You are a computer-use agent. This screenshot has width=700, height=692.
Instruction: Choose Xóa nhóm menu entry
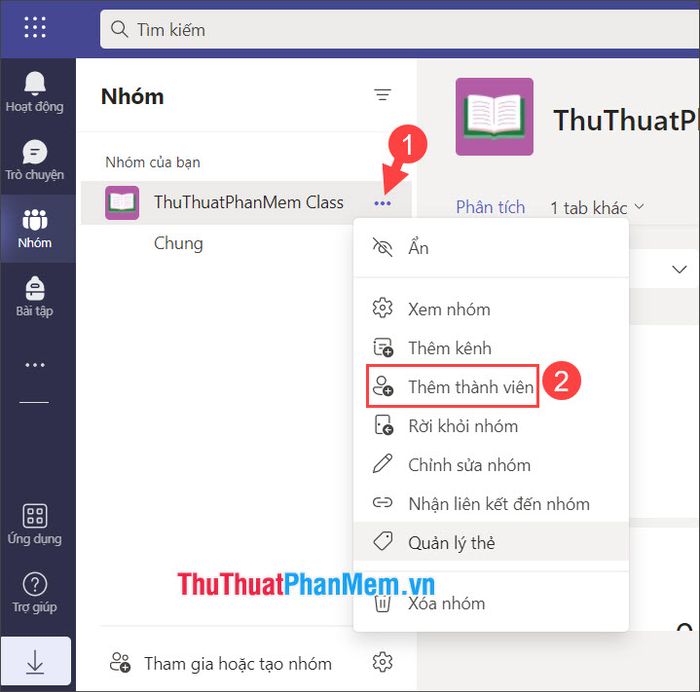(x=491, y=604)
